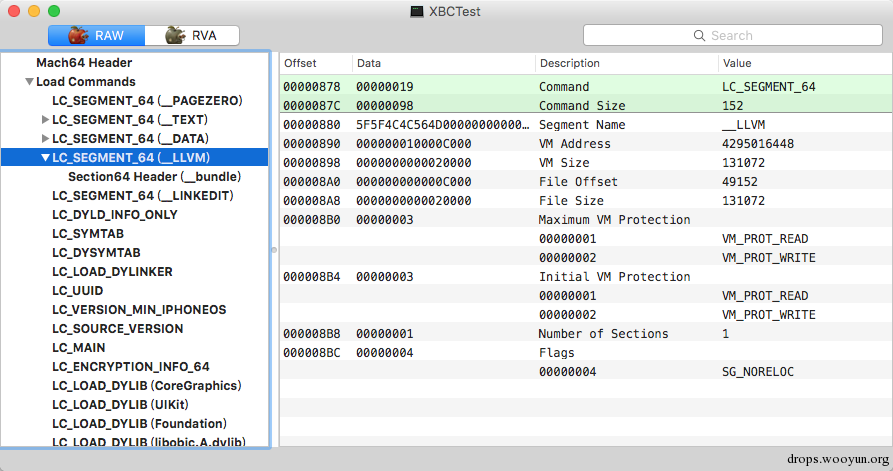Open LC_SEGMENT_64 (__LINKEDIT) entry
This screenshot has height=471, width=893.
pyautogui.click(x=143, y=196)
